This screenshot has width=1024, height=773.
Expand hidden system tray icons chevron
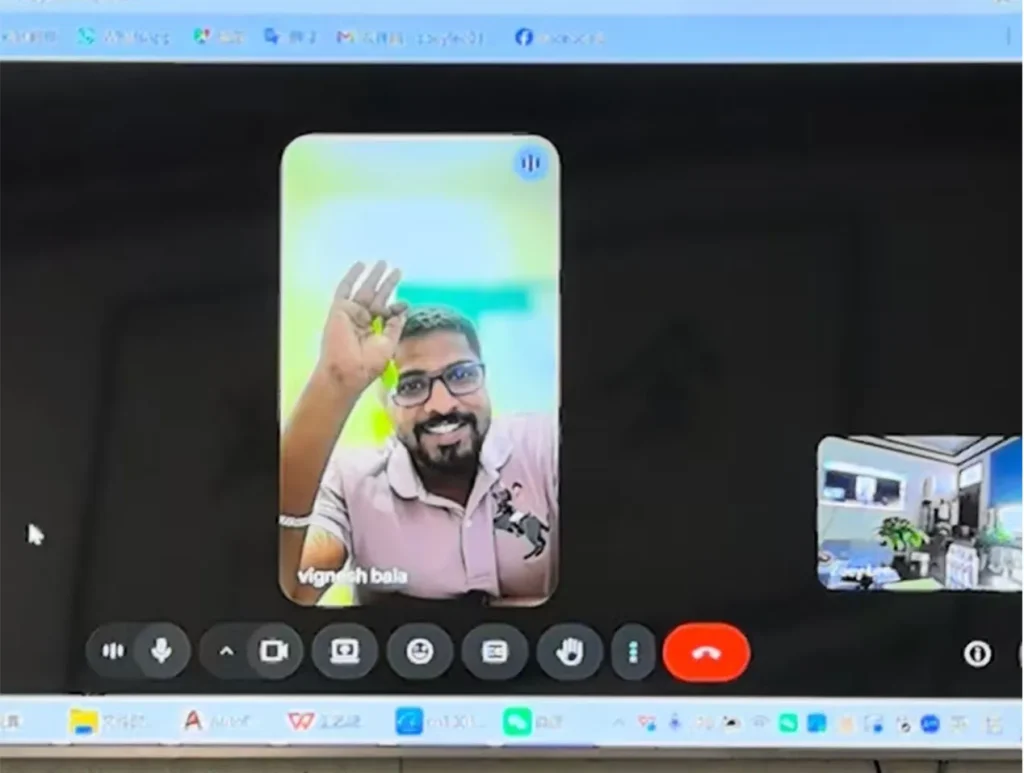(x=618, y=721)
